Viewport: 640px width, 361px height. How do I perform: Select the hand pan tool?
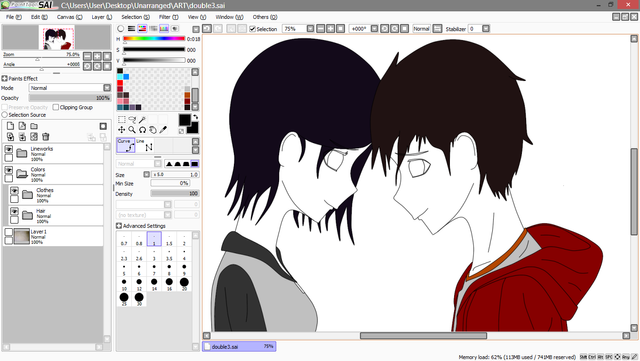click(x=152, y=130)
